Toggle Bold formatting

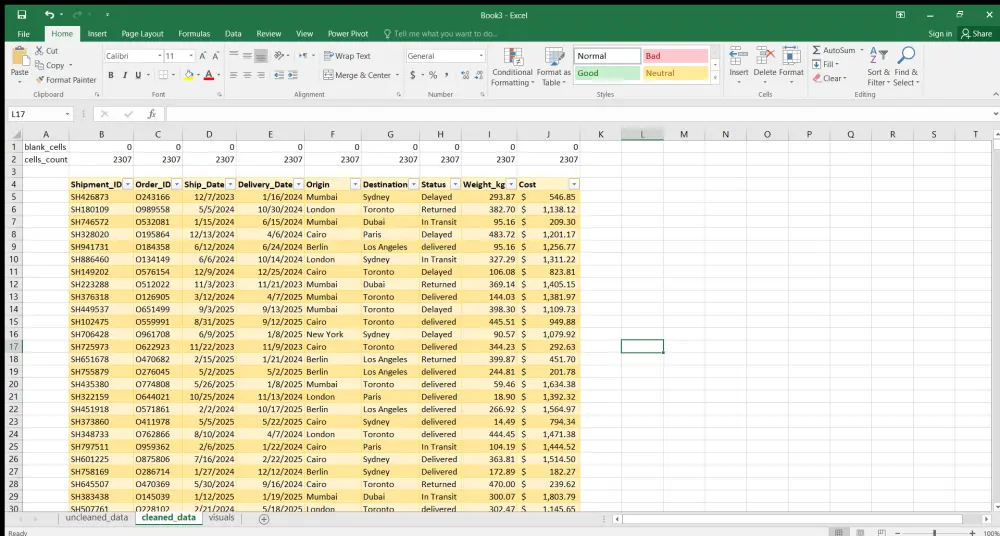pyautogui.click(x=111, y=75)
